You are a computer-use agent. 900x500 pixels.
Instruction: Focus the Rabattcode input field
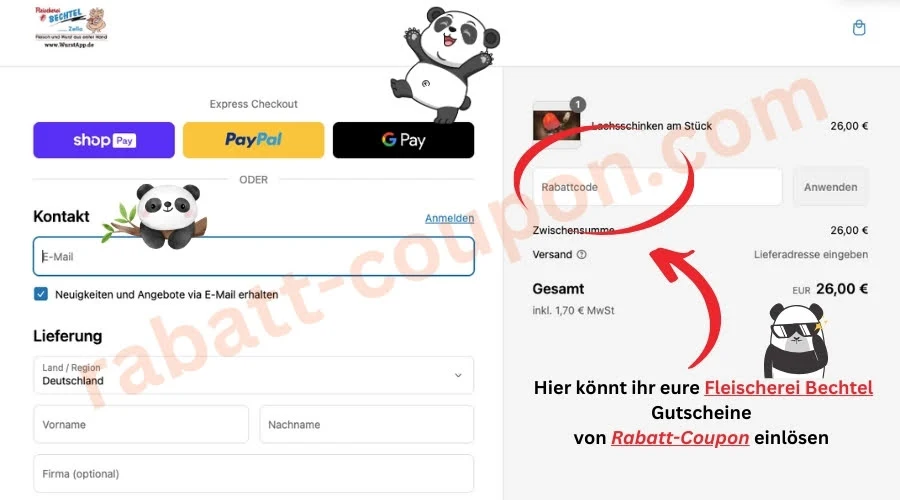pyautogui.click(x=657, y=187)
